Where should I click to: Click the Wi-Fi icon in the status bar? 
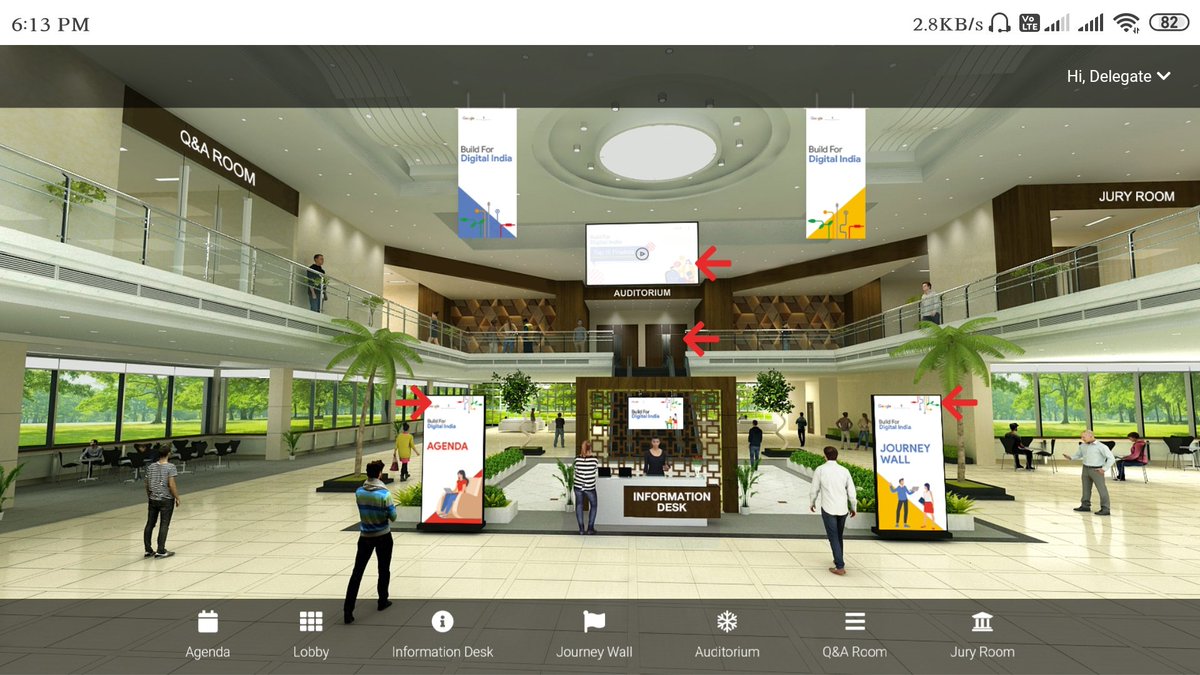(x=1126, y=23)
